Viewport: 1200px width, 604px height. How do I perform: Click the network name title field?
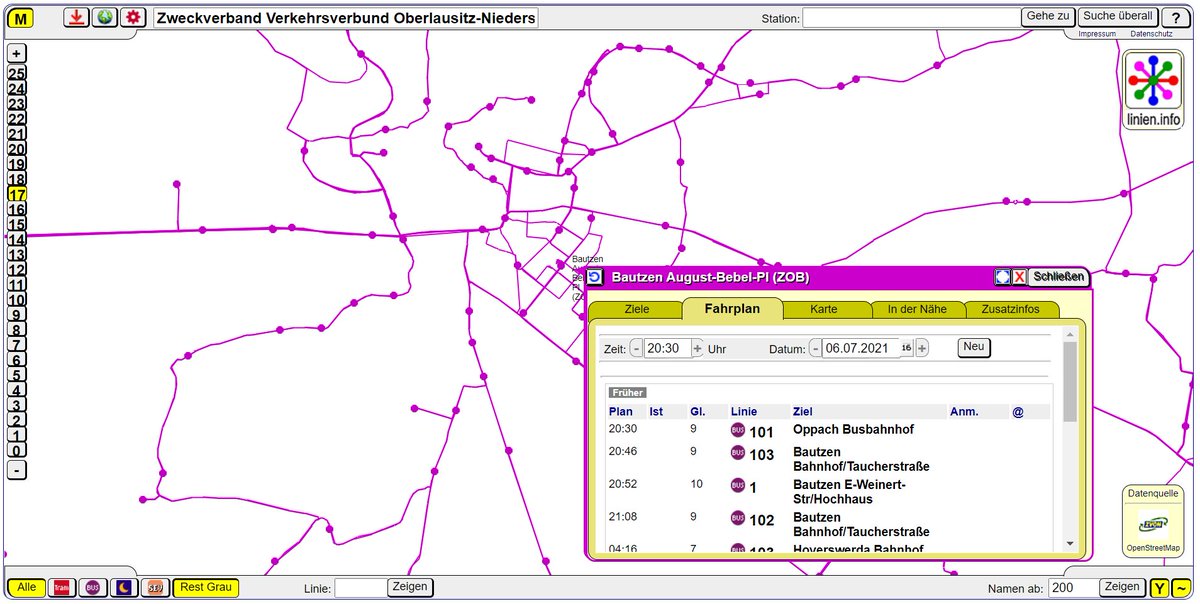(x=345, y=19)
